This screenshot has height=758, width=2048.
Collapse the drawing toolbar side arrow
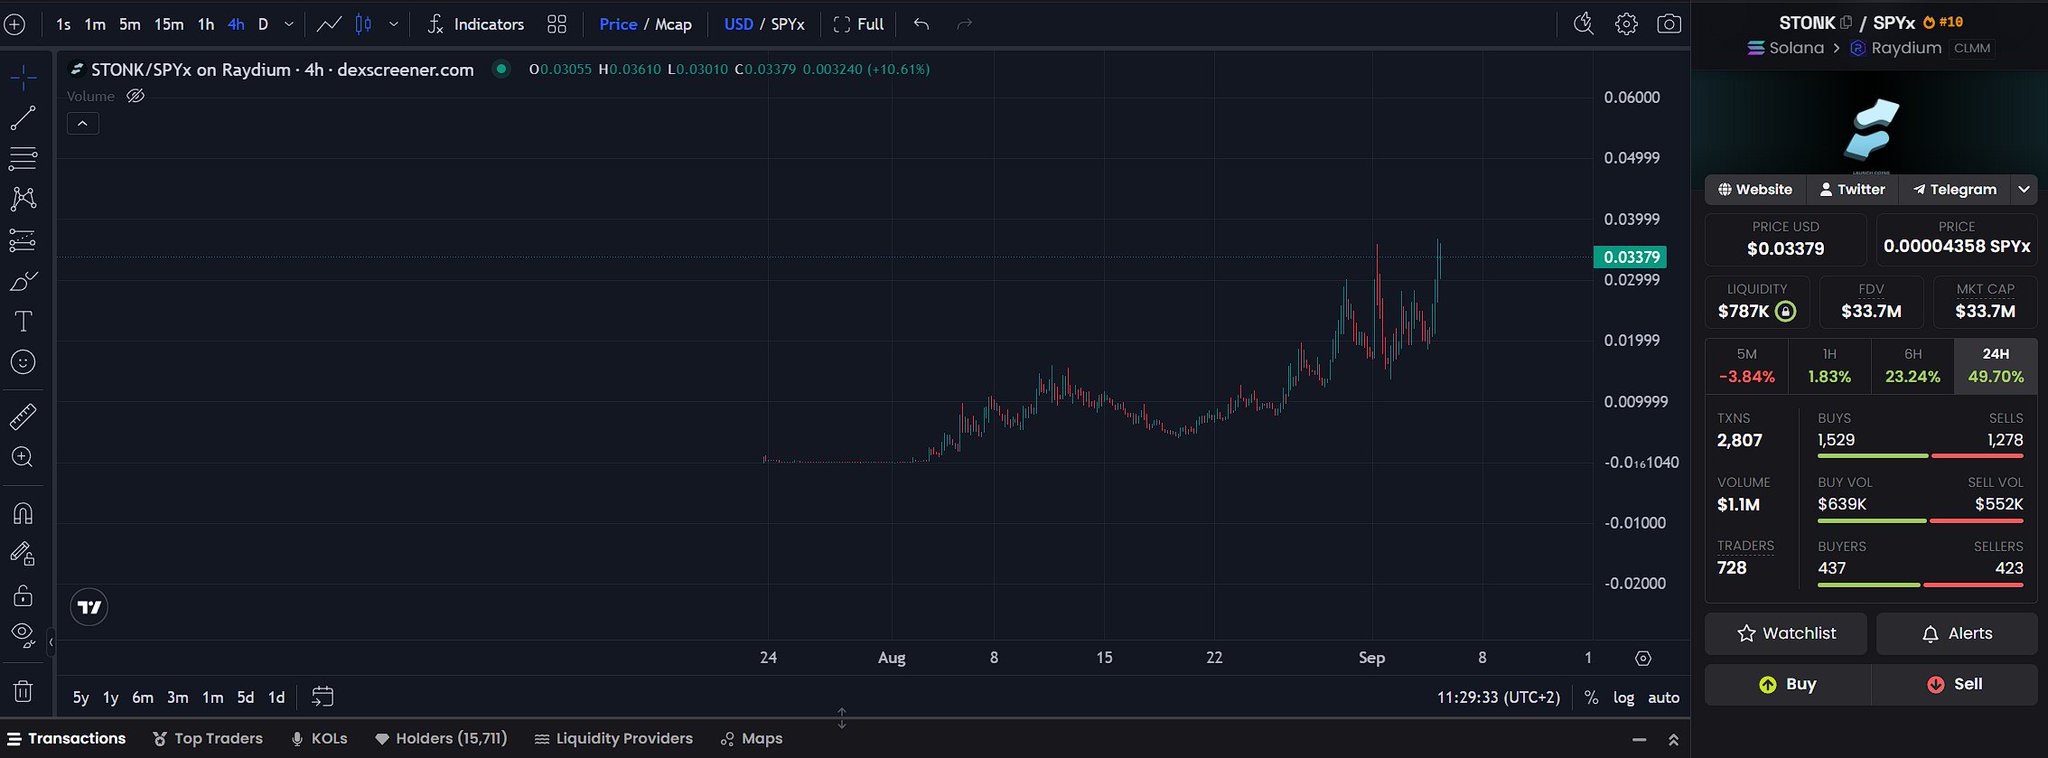pos(51,642)
